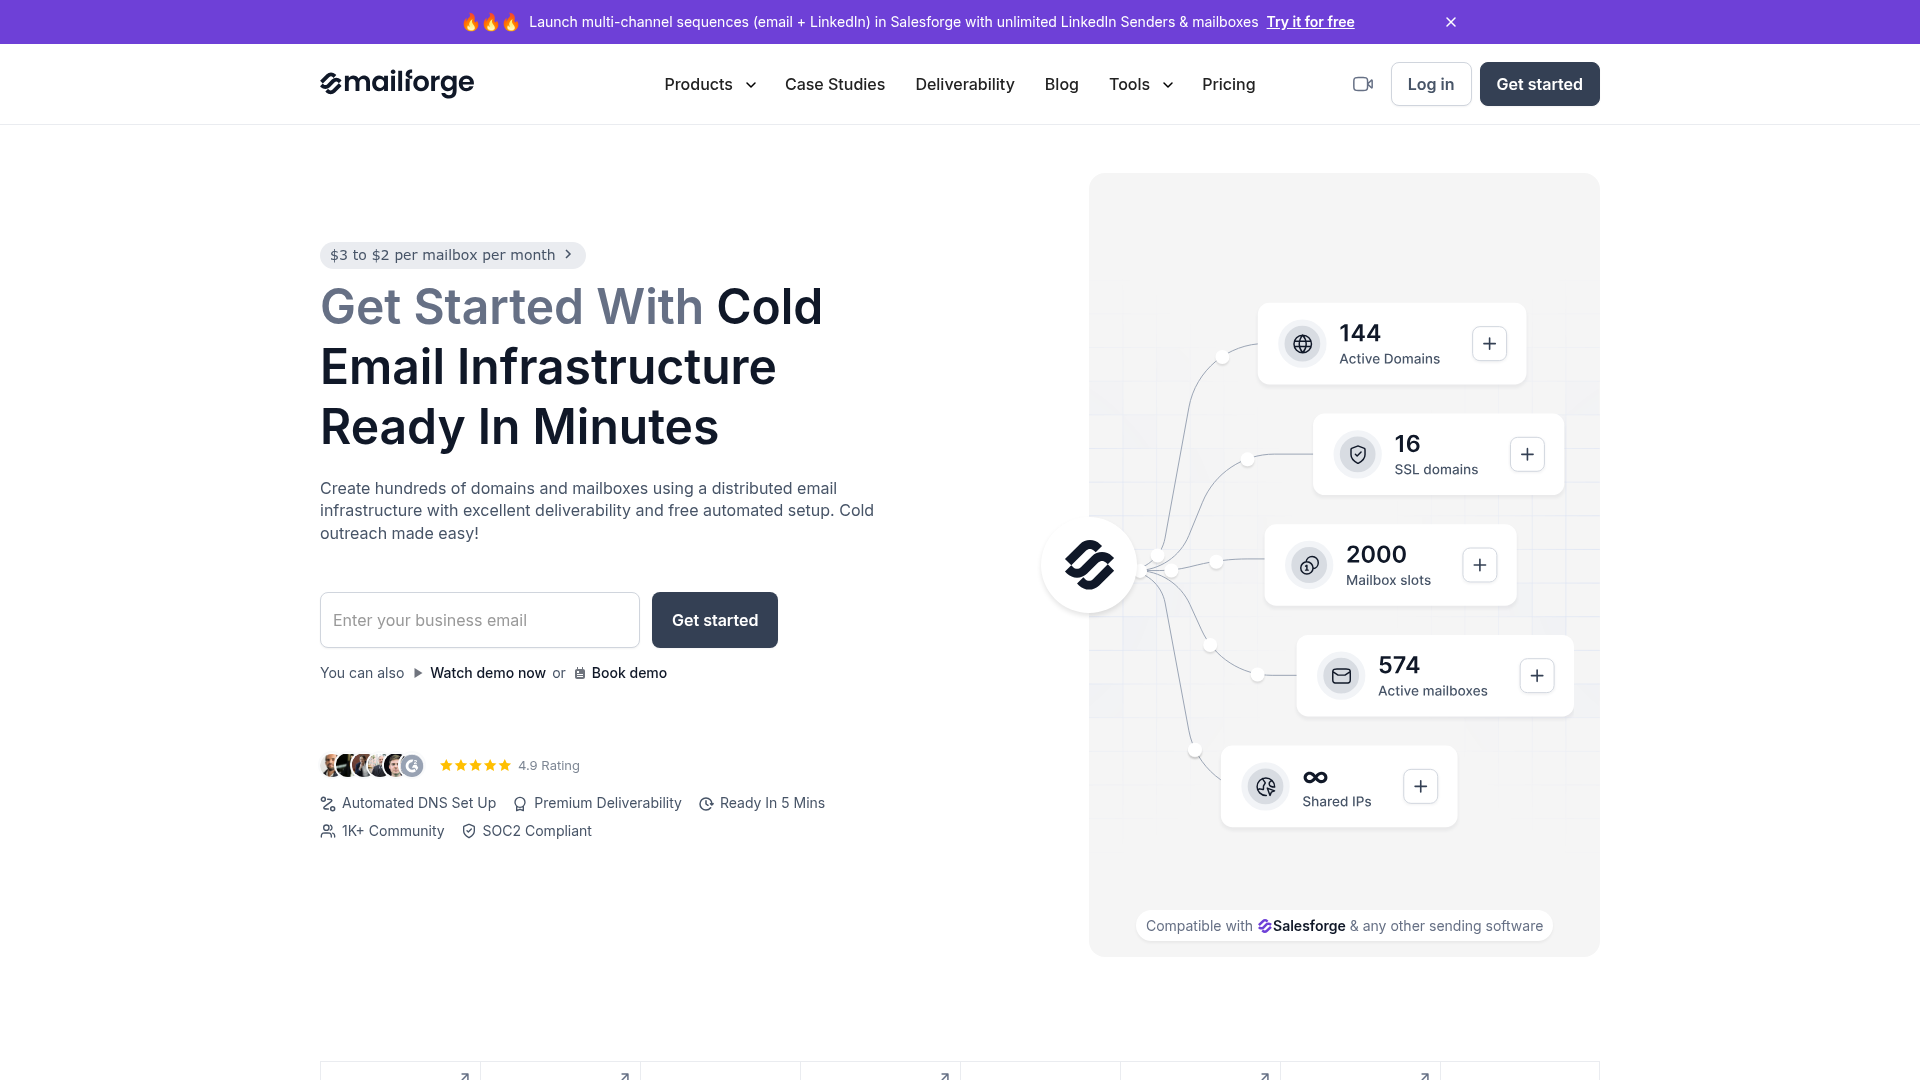Open the $3 to $2 per mailbox banner
Viewport: 1920px width, 1080px height.
[x=452, y=255]
